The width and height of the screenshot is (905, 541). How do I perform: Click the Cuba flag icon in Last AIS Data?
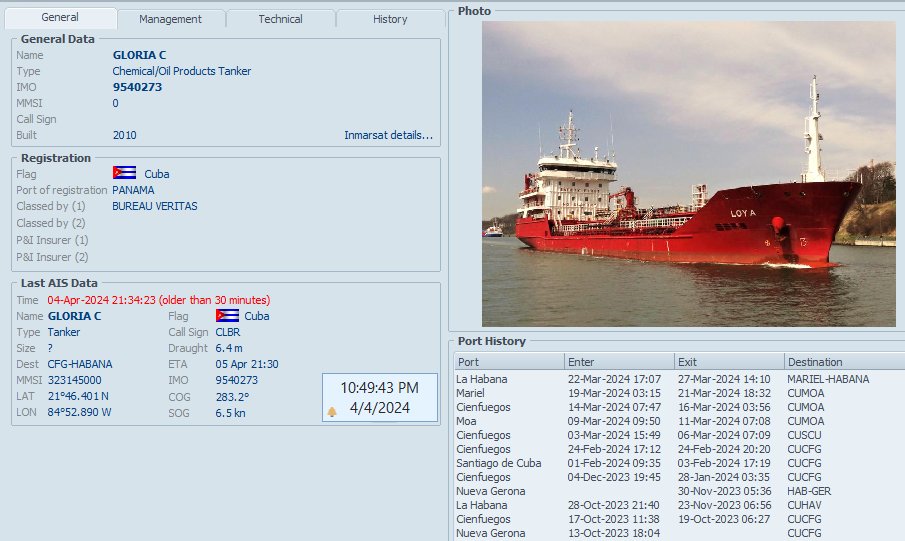tap(227, 315)
